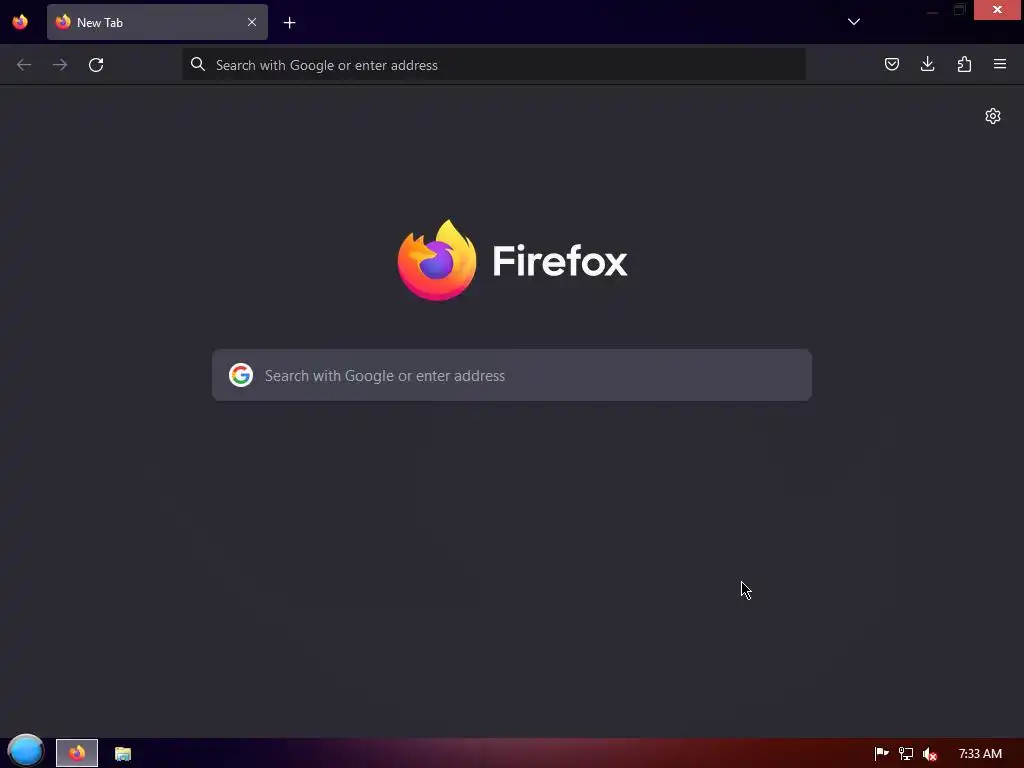This screenshot has height=768, width=1024.
Task: Switch to the New Tab tab
Action: (x=157, y=22)
